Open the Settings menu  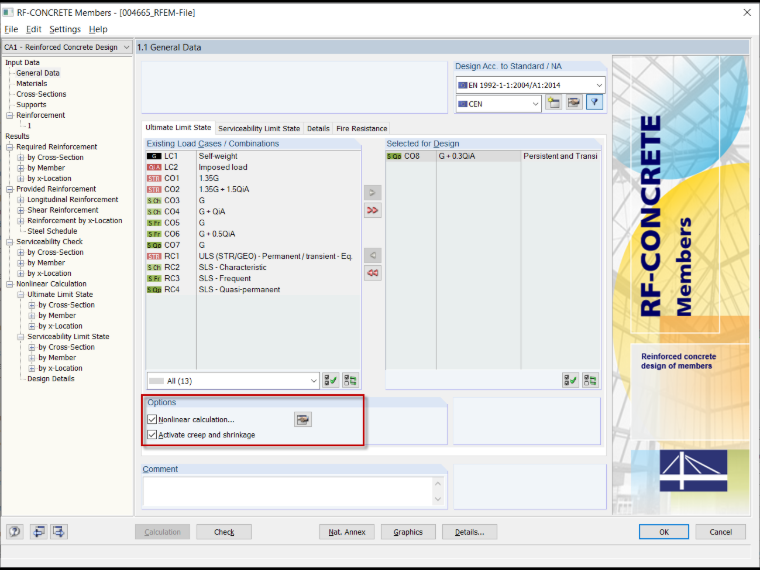65,29
